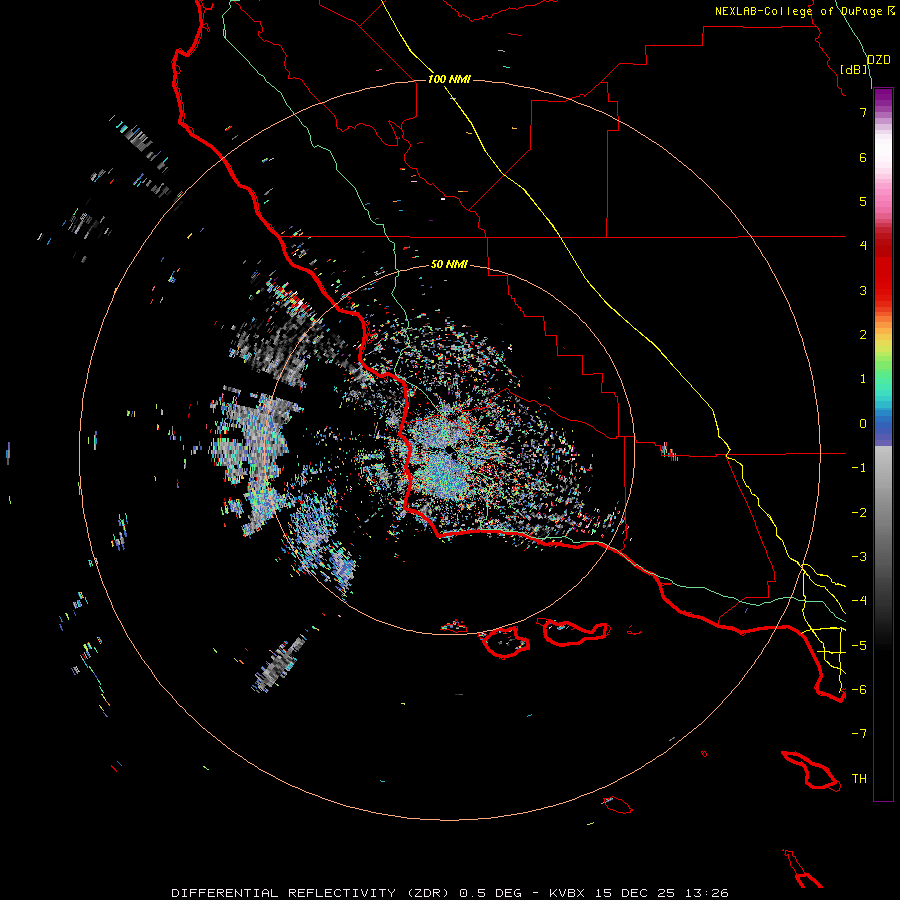The height and width of the screenshot is (900, 900).
Task: Click the red 3 dB segment of the color bar
Action: (x=883, y=290)
